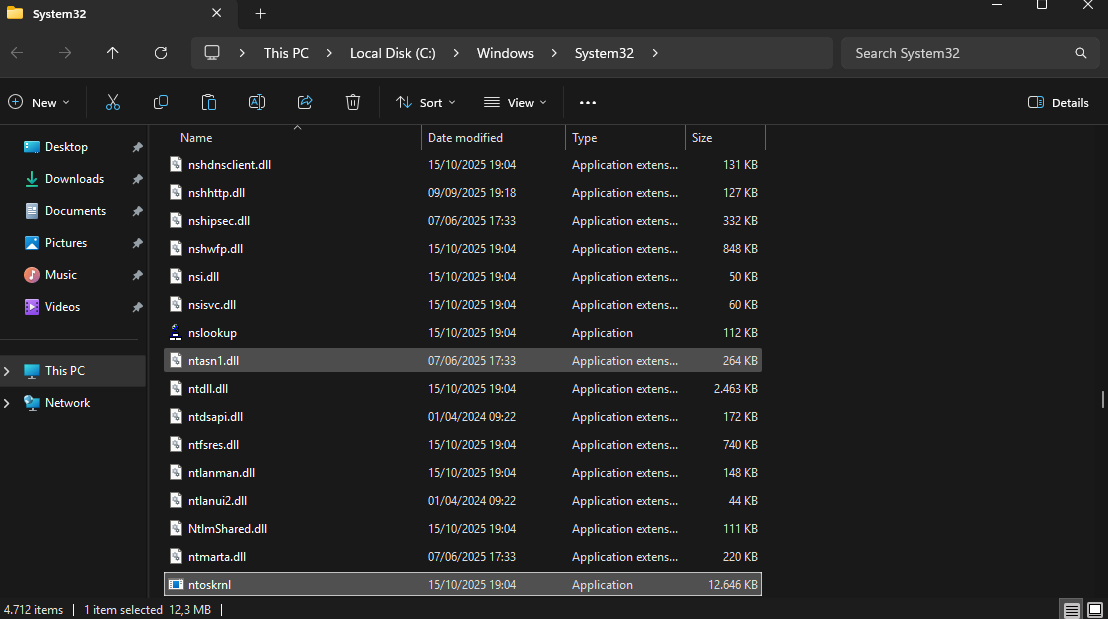
Task: Click System32 breadcrumb segment
Action: (604, 53)
